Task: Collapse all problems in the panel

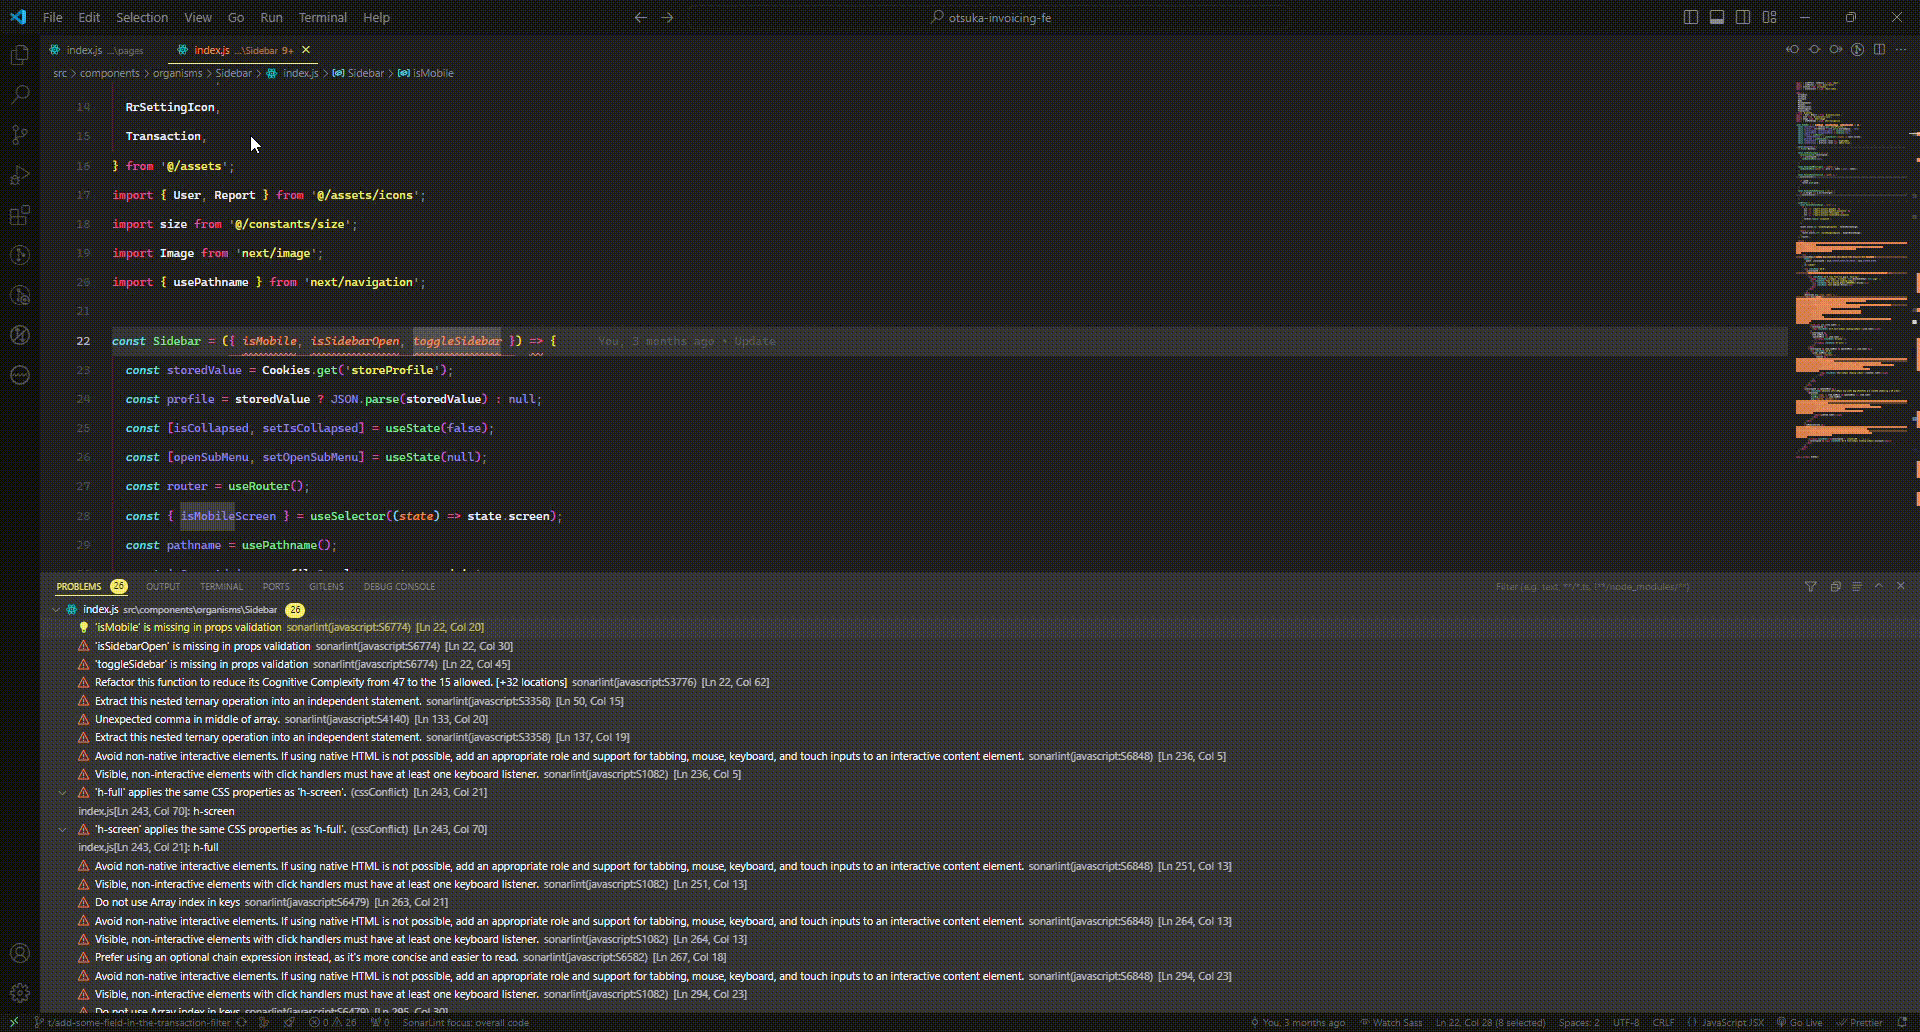Action: (1835, 586)
